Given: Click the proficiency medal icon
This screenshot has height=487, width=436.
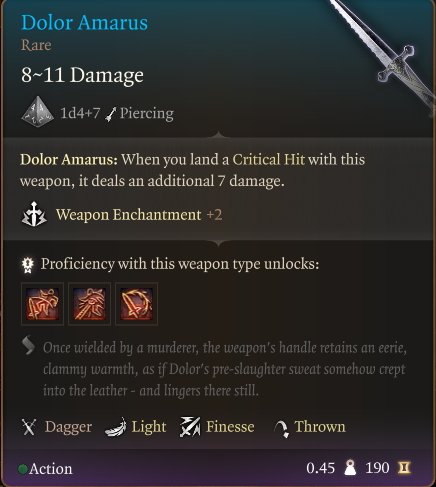Looking at the screenshot, I should coord(28,265).
